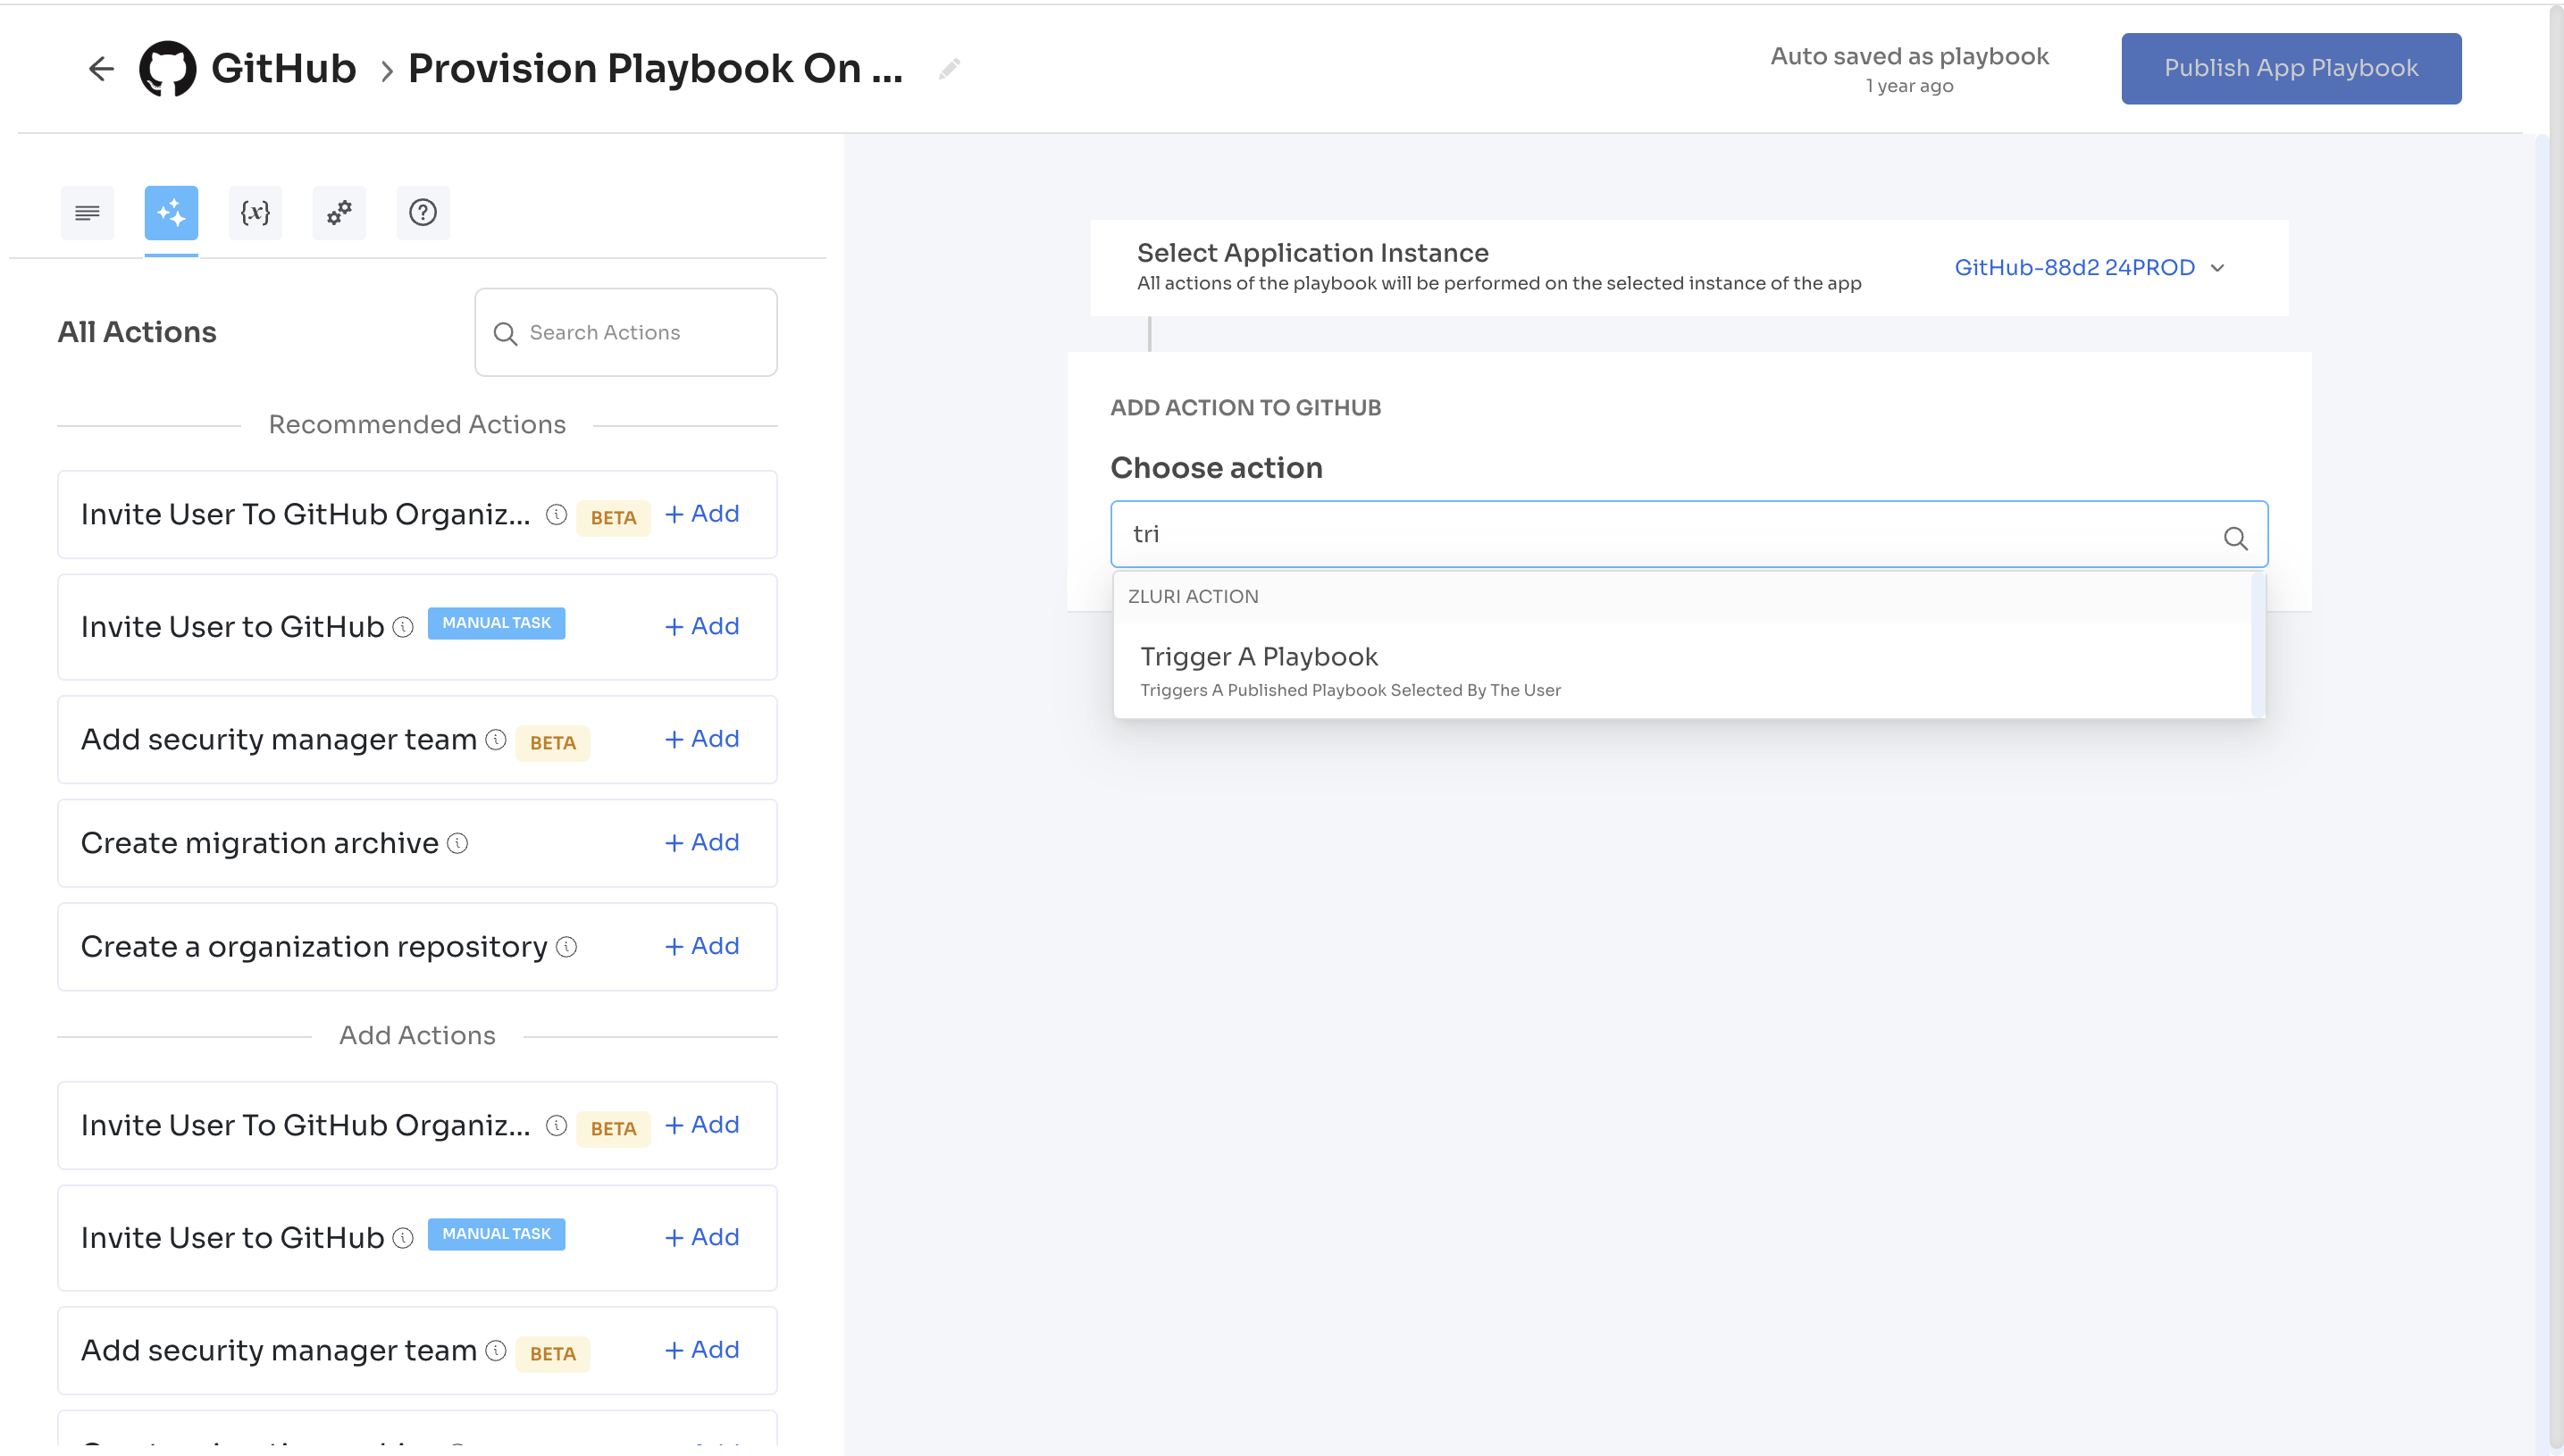2564x1456 pixels.
Task: Click dropdown list scrollbar
Action: [x=2258, y=645]
